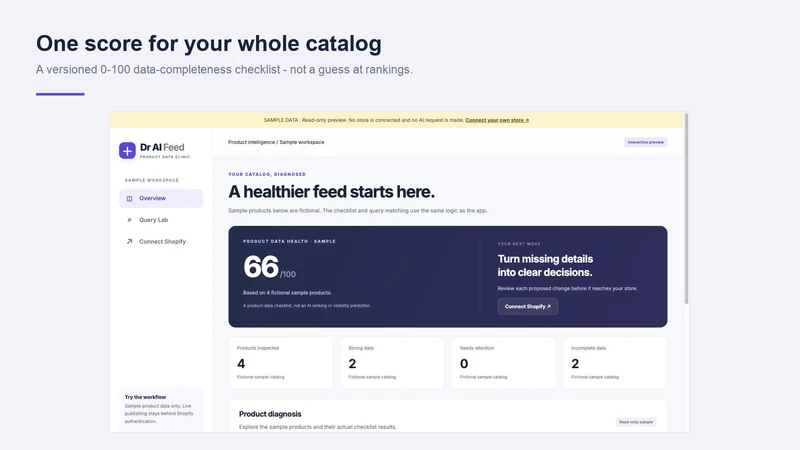Follow the 'Connect your own store' link
Image resolution: width=800 pixels, height=450 pixels.
tap(497, 120)
